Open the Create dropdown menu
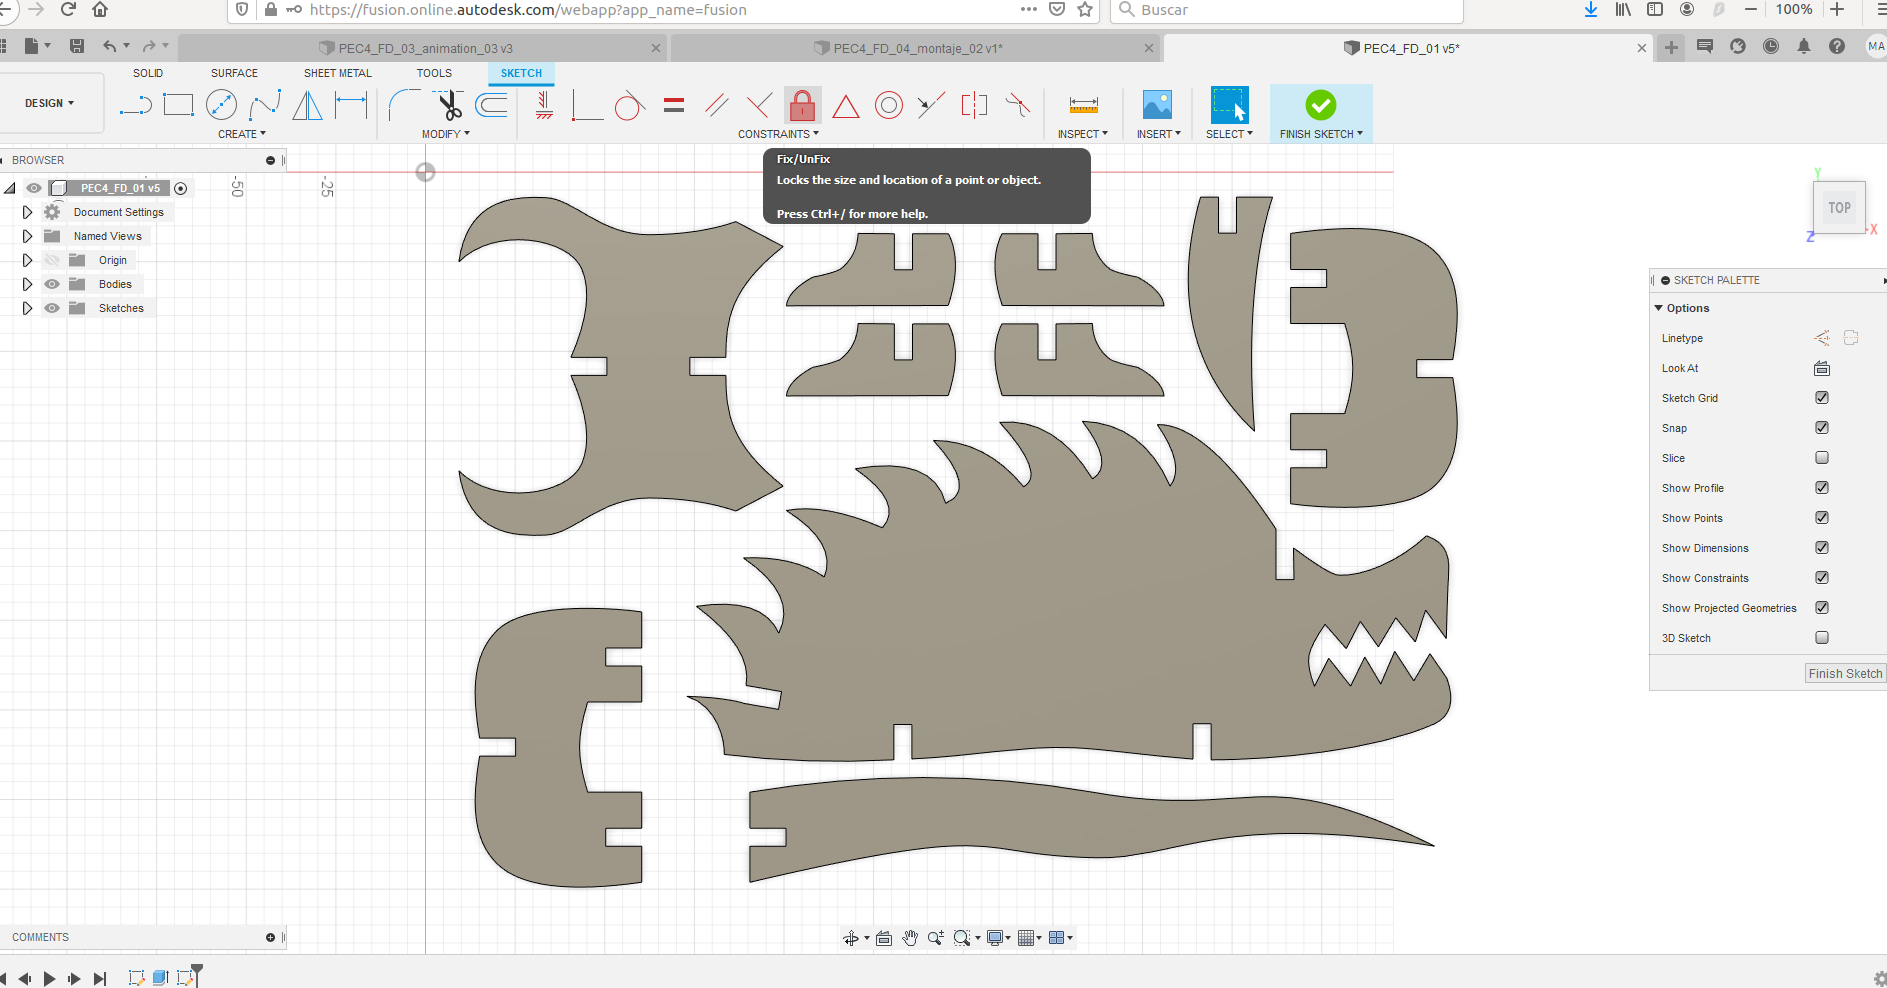This screenshot has width=1887, height=988. tap(242, 133)
